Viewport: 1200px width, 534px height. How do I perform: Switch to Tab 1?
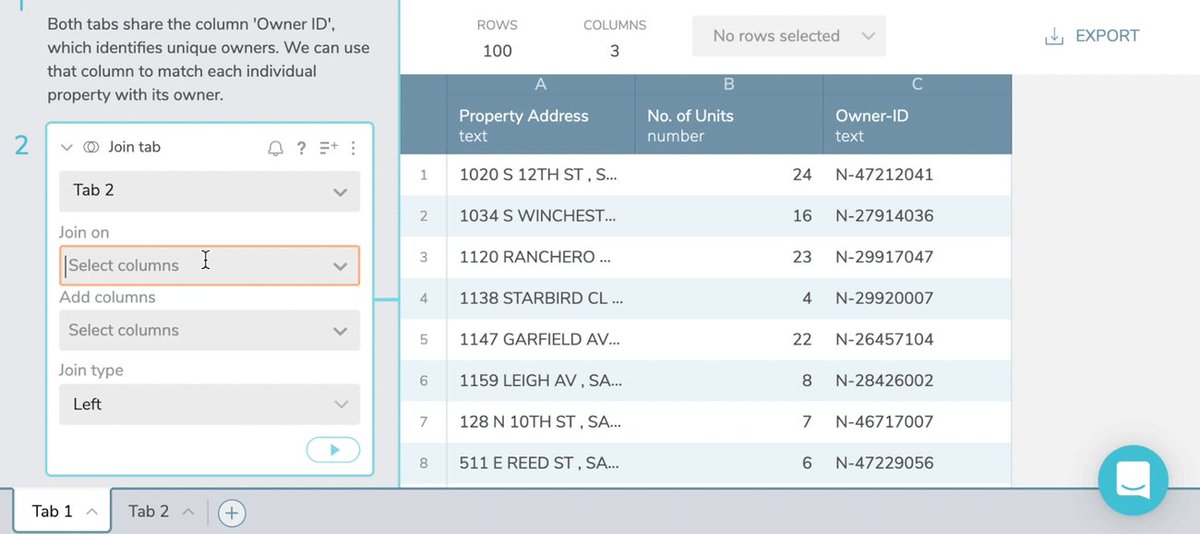tap(52, 512)
